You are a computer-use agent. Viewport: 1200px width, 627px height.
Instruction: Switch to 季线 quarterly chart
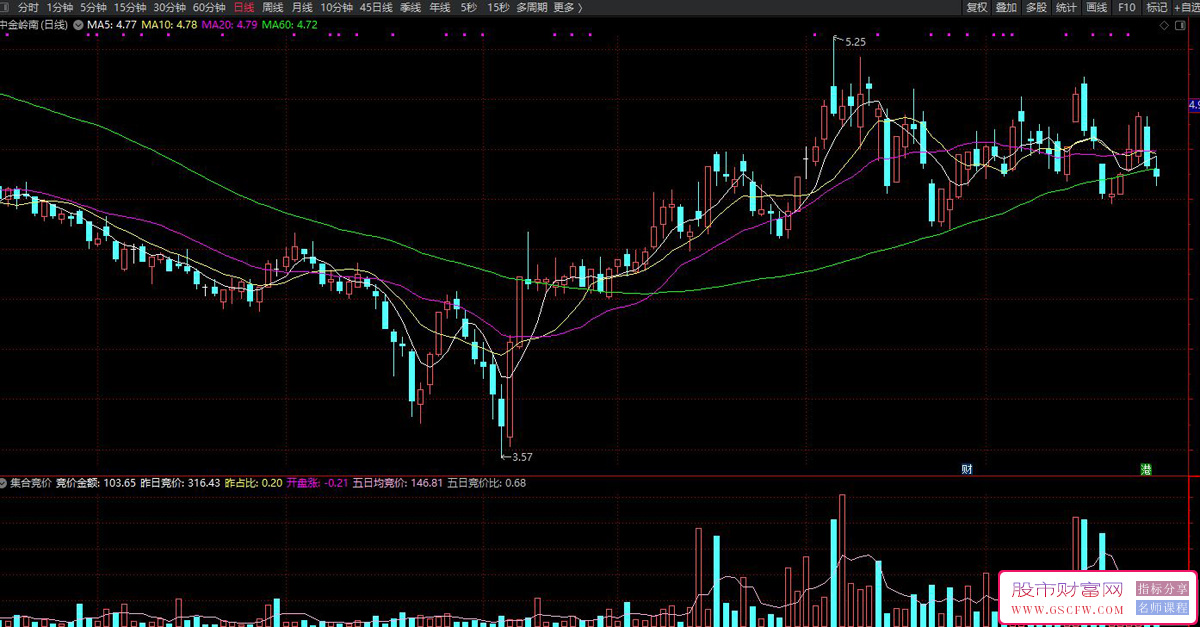[410, 7]
